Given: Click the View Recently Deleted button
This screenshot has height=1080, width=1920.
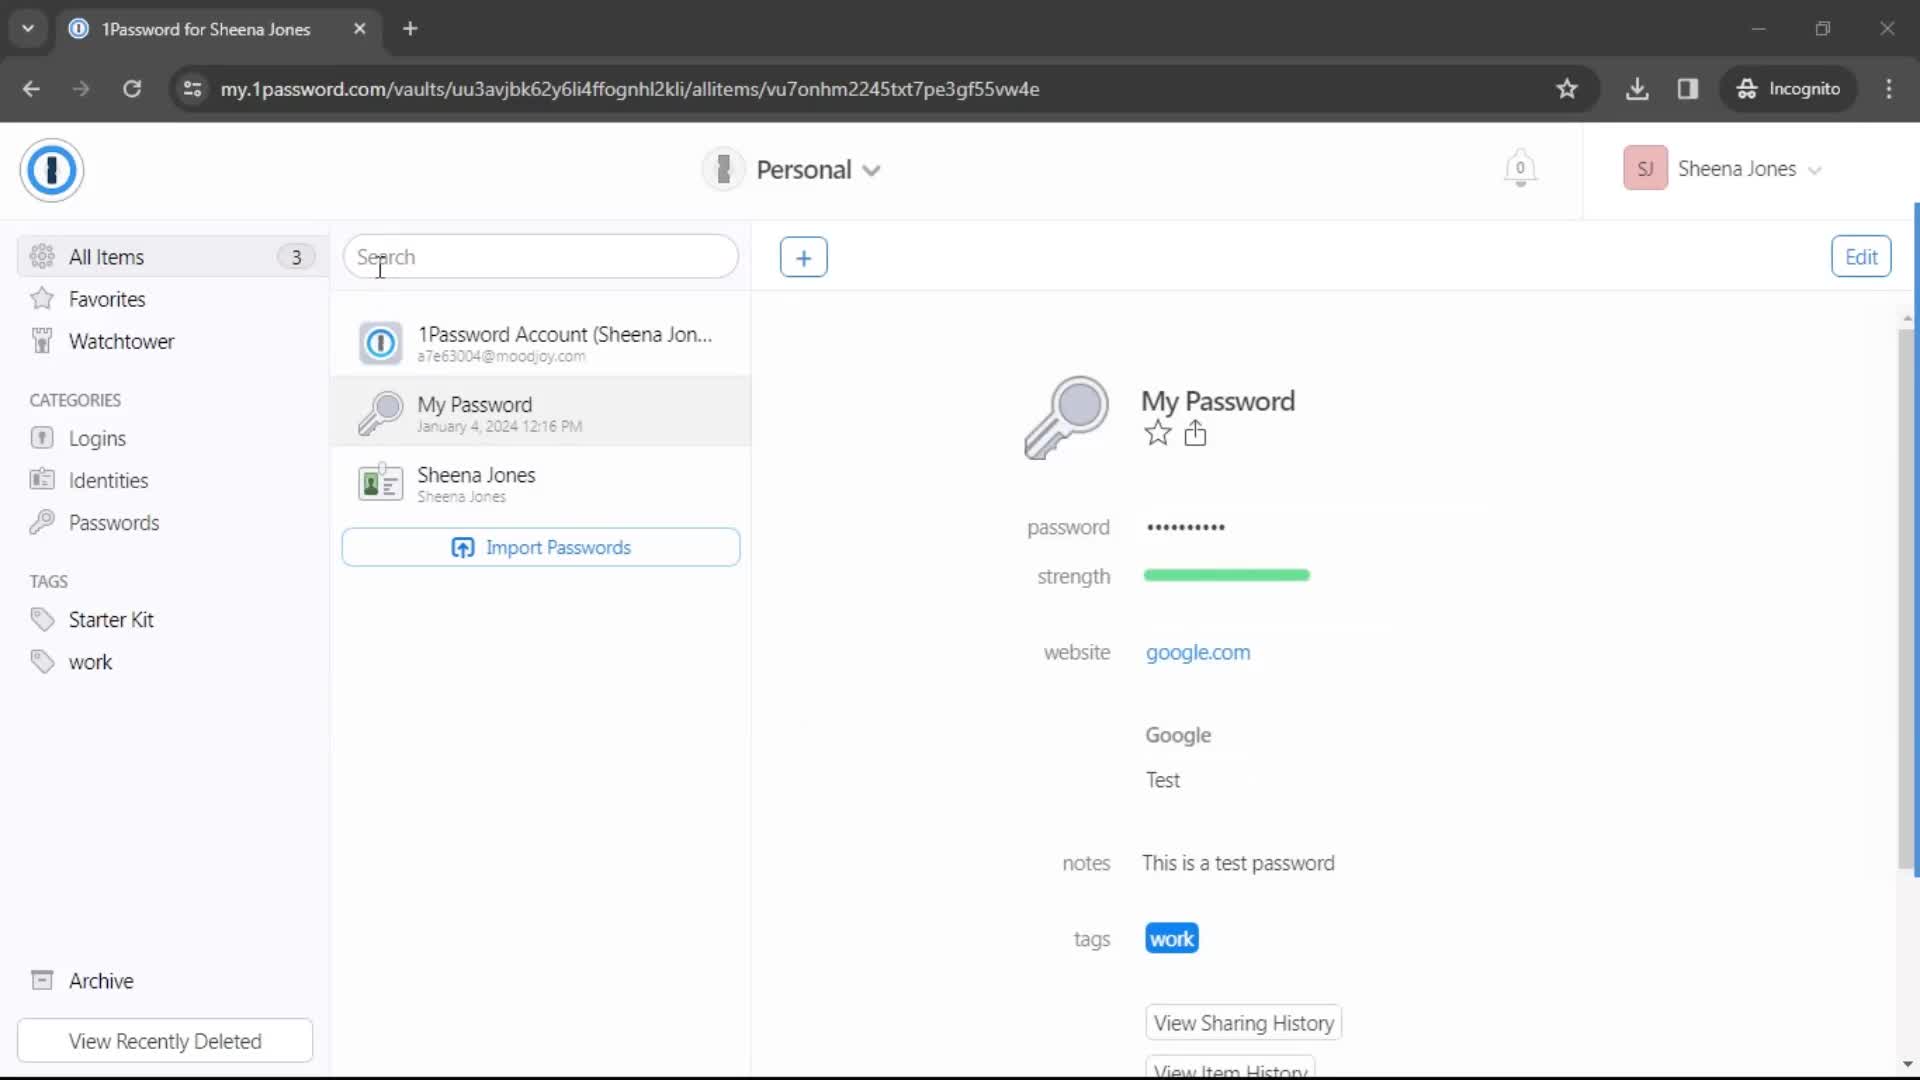Looking at the screenshot, I should point(164,1040).
